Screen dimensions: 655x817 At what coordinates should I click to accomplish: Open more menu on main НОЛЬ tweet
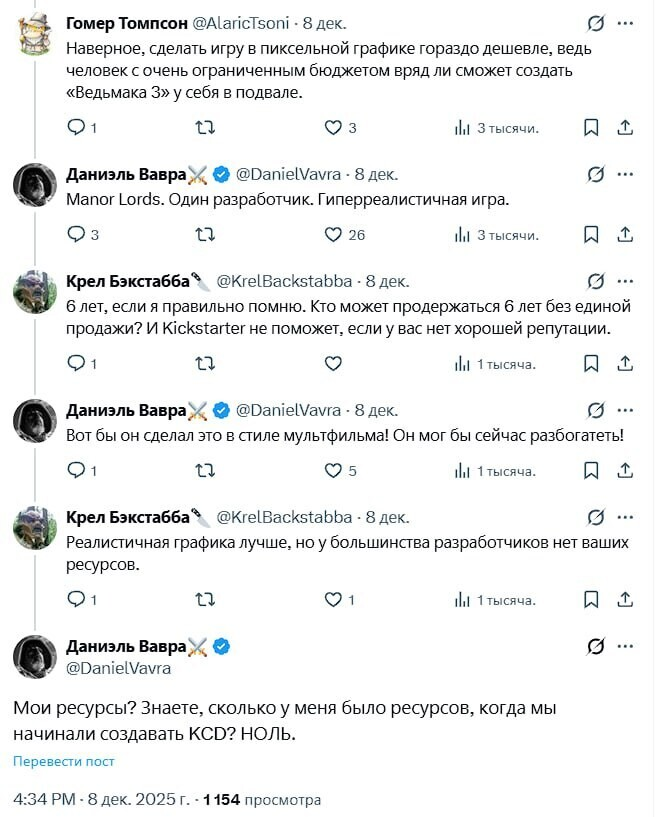[626, 646]
